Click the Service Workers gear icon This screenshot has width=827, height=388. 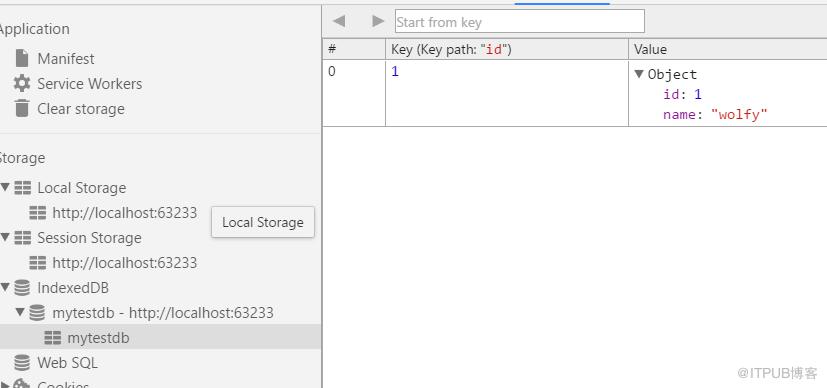[x=22, y=83]
